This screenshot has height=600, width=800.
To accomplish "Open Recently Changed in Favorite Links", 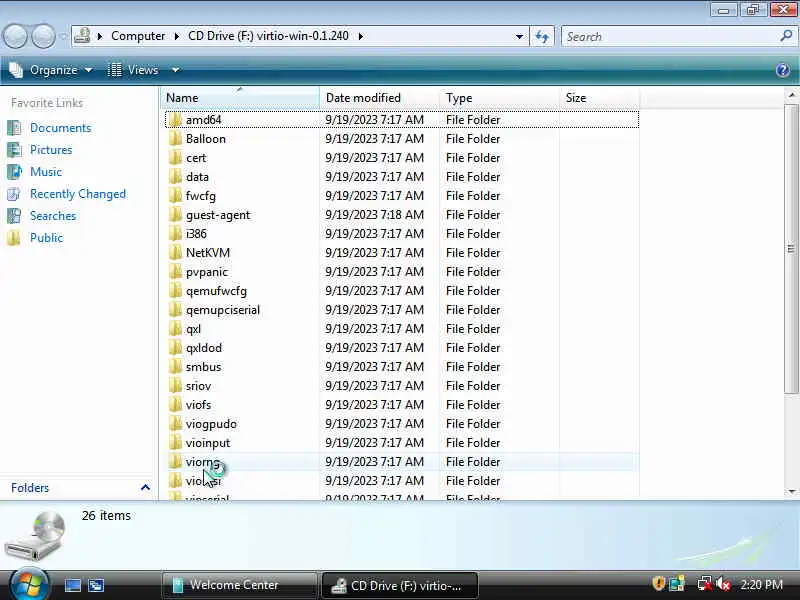I will tap(78, 194).
